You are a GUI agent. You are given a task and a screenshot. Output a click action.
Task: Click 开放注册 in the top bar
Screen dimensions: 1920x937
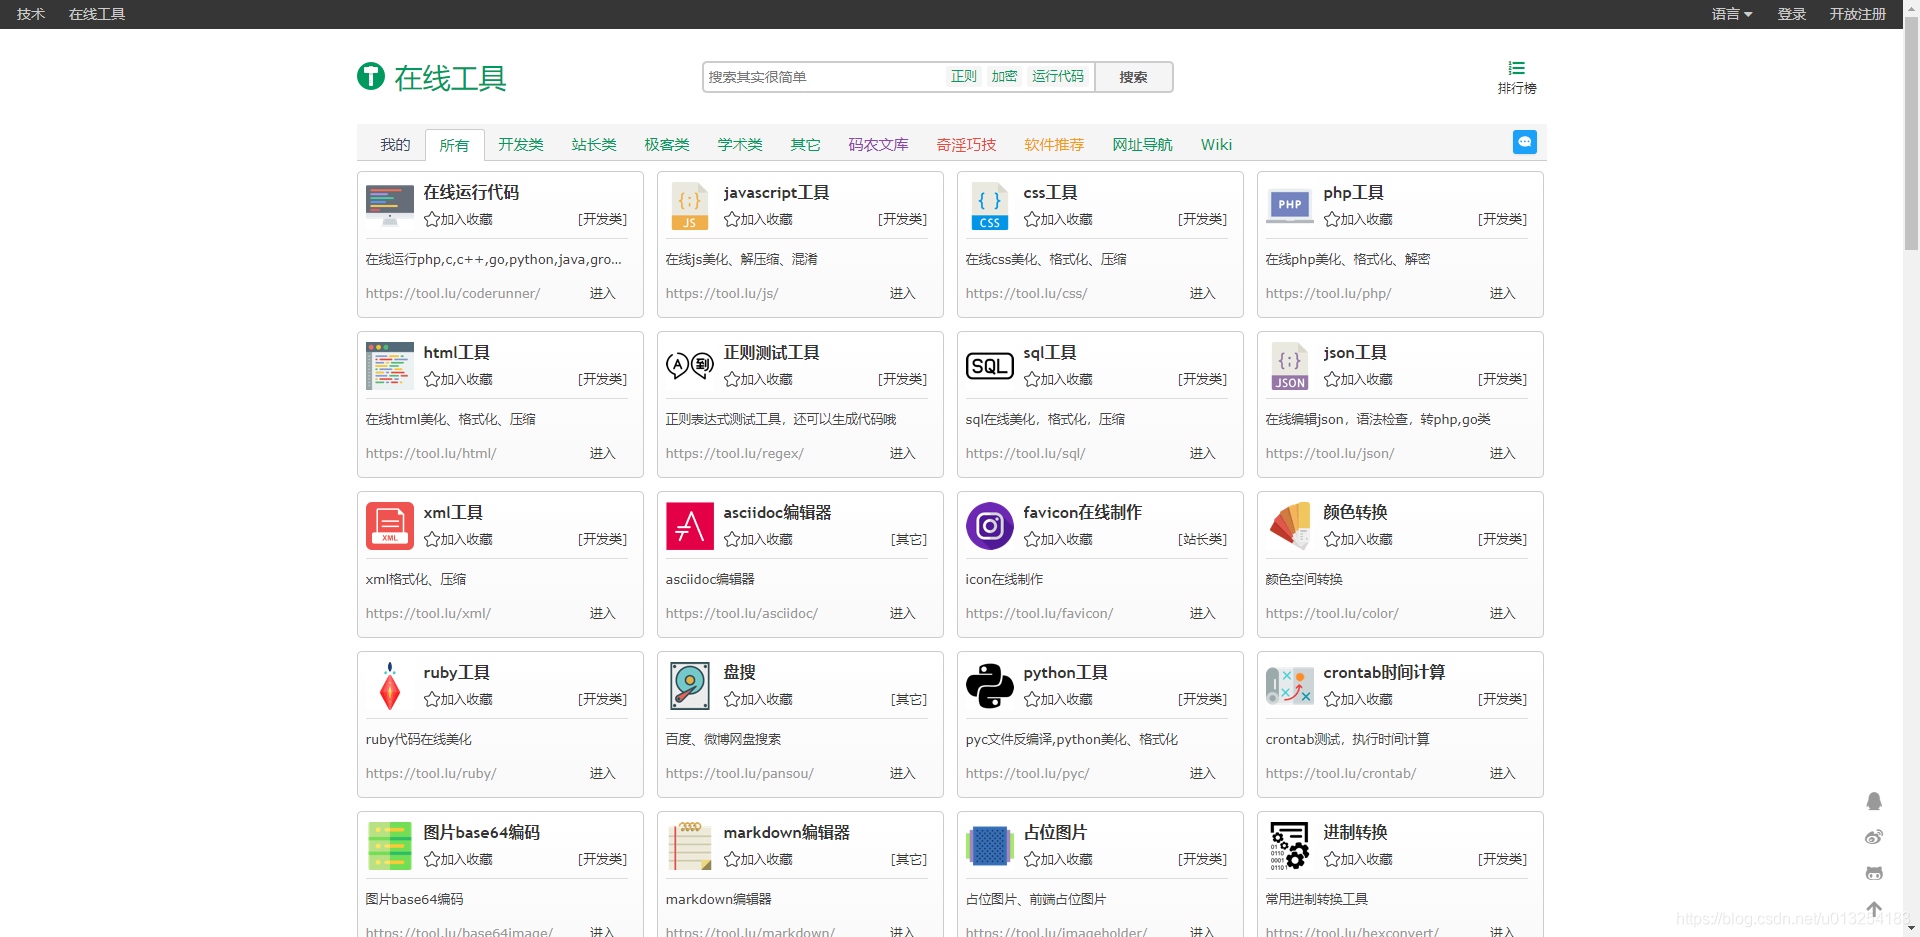tap(1858, 14)
